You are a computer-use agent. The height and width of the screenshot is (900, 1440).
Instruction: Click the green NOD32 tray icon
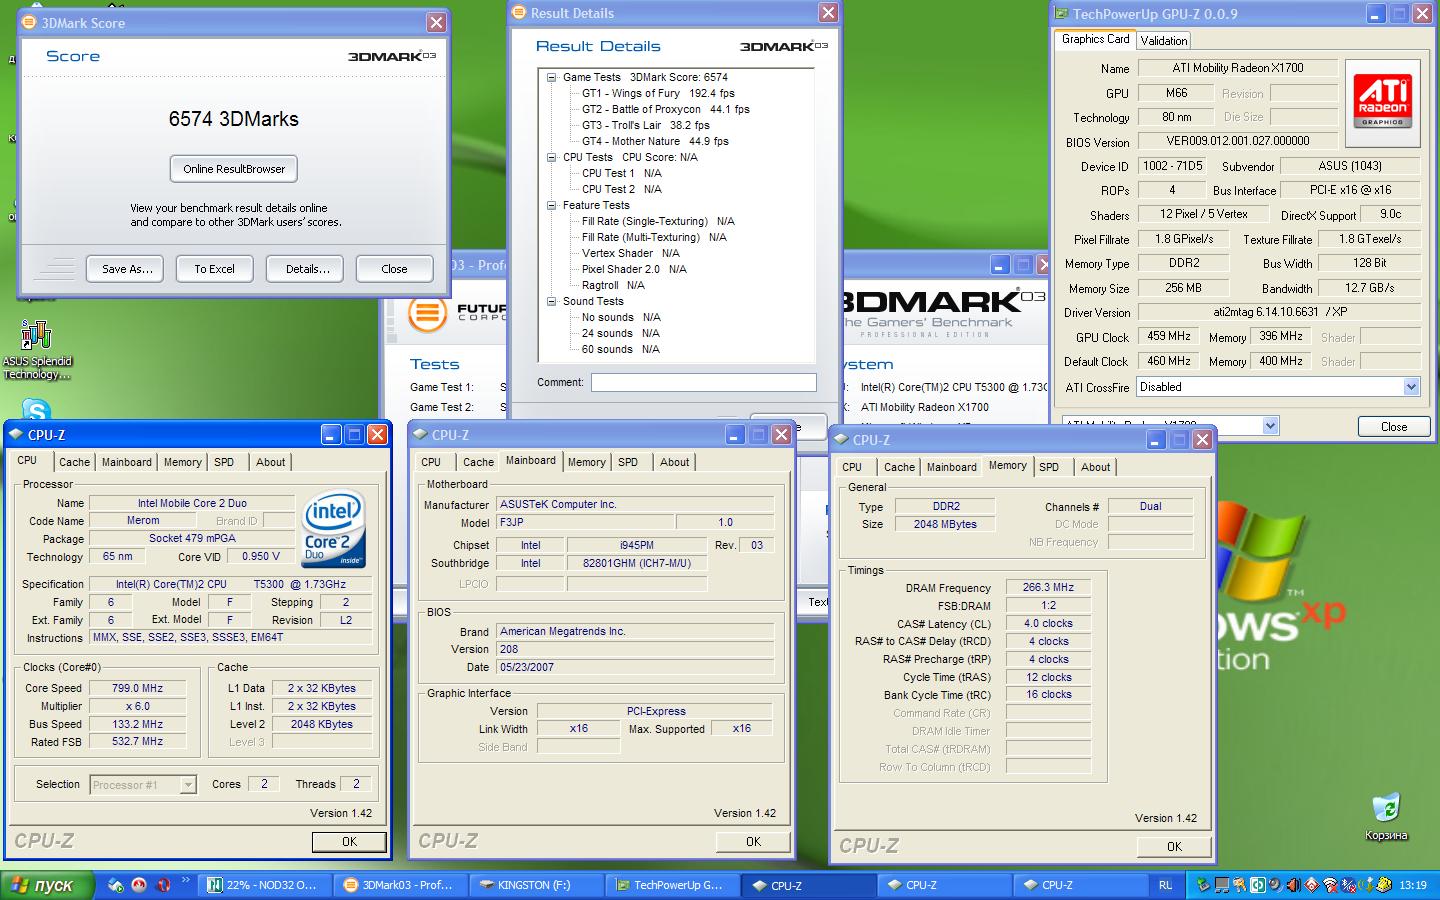pos(1258,885)
